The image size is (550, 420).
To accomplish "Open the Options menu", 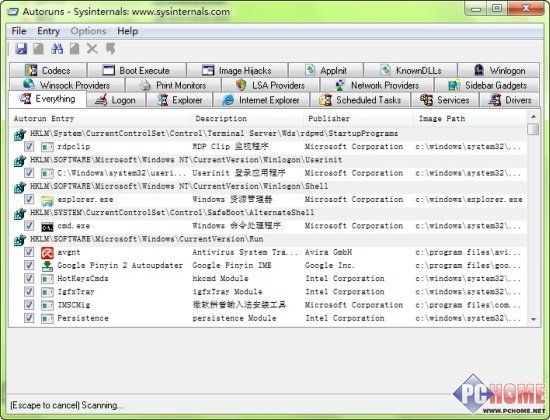I will (88, 31).
